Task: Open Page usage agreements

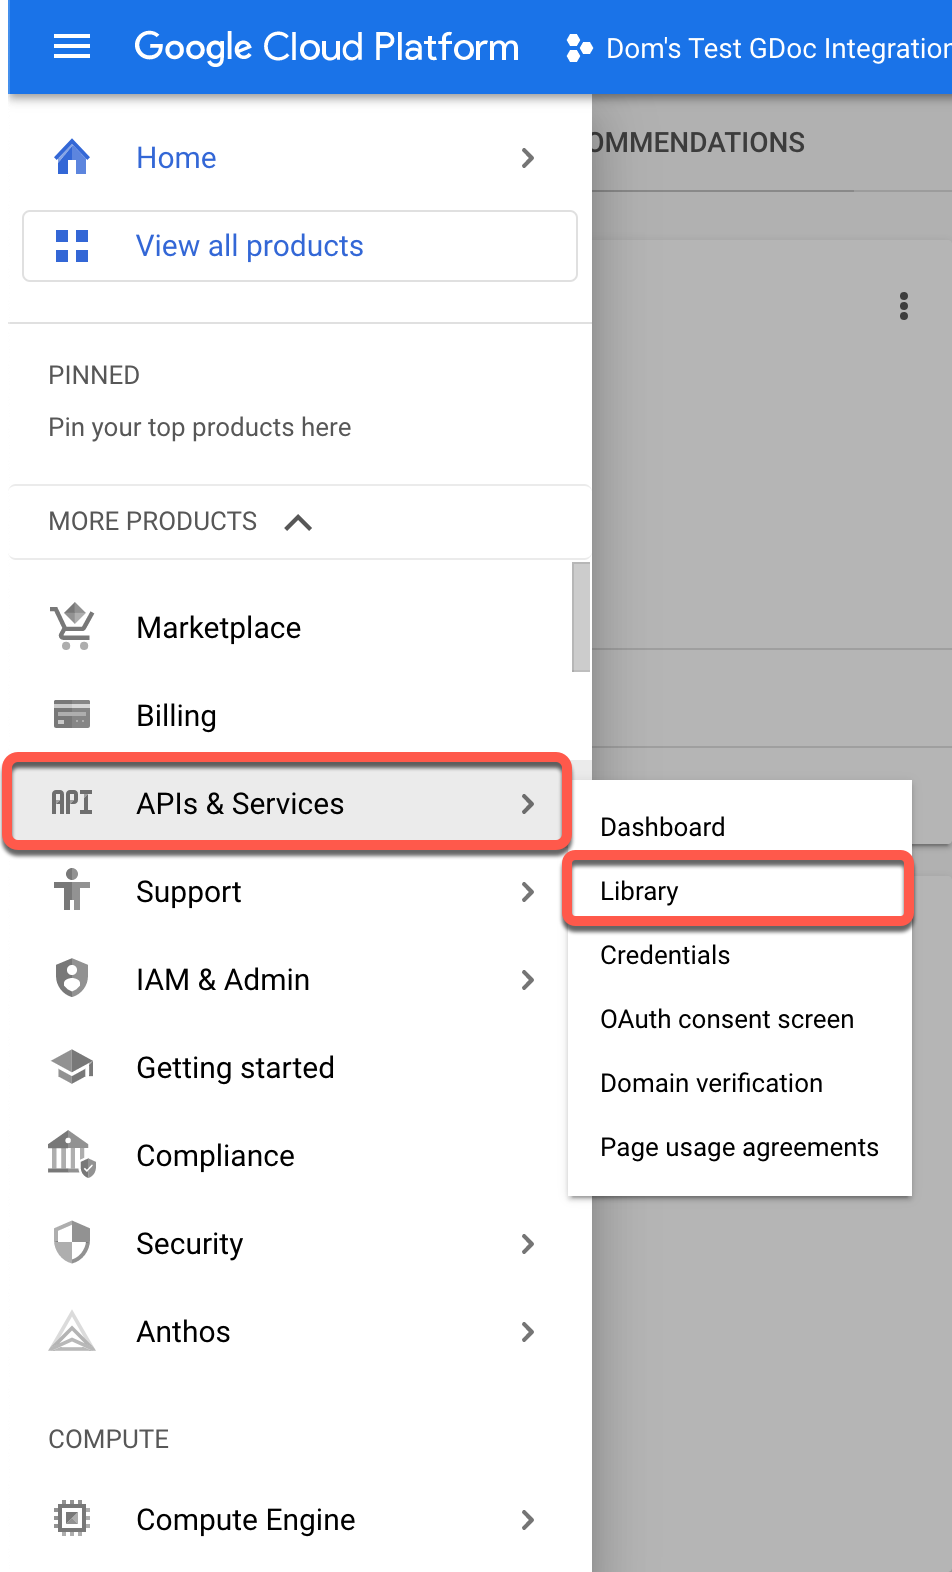Action: [x=740, y=1147]
